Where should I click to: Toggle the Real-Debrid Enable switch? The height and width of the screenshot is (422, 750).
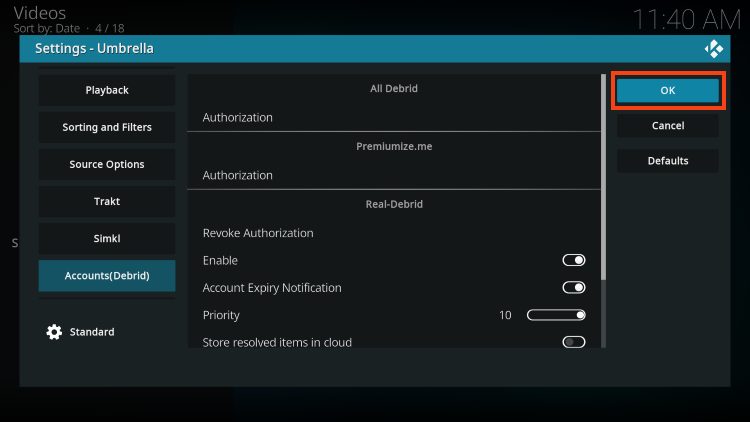click(x=573, y=260)
